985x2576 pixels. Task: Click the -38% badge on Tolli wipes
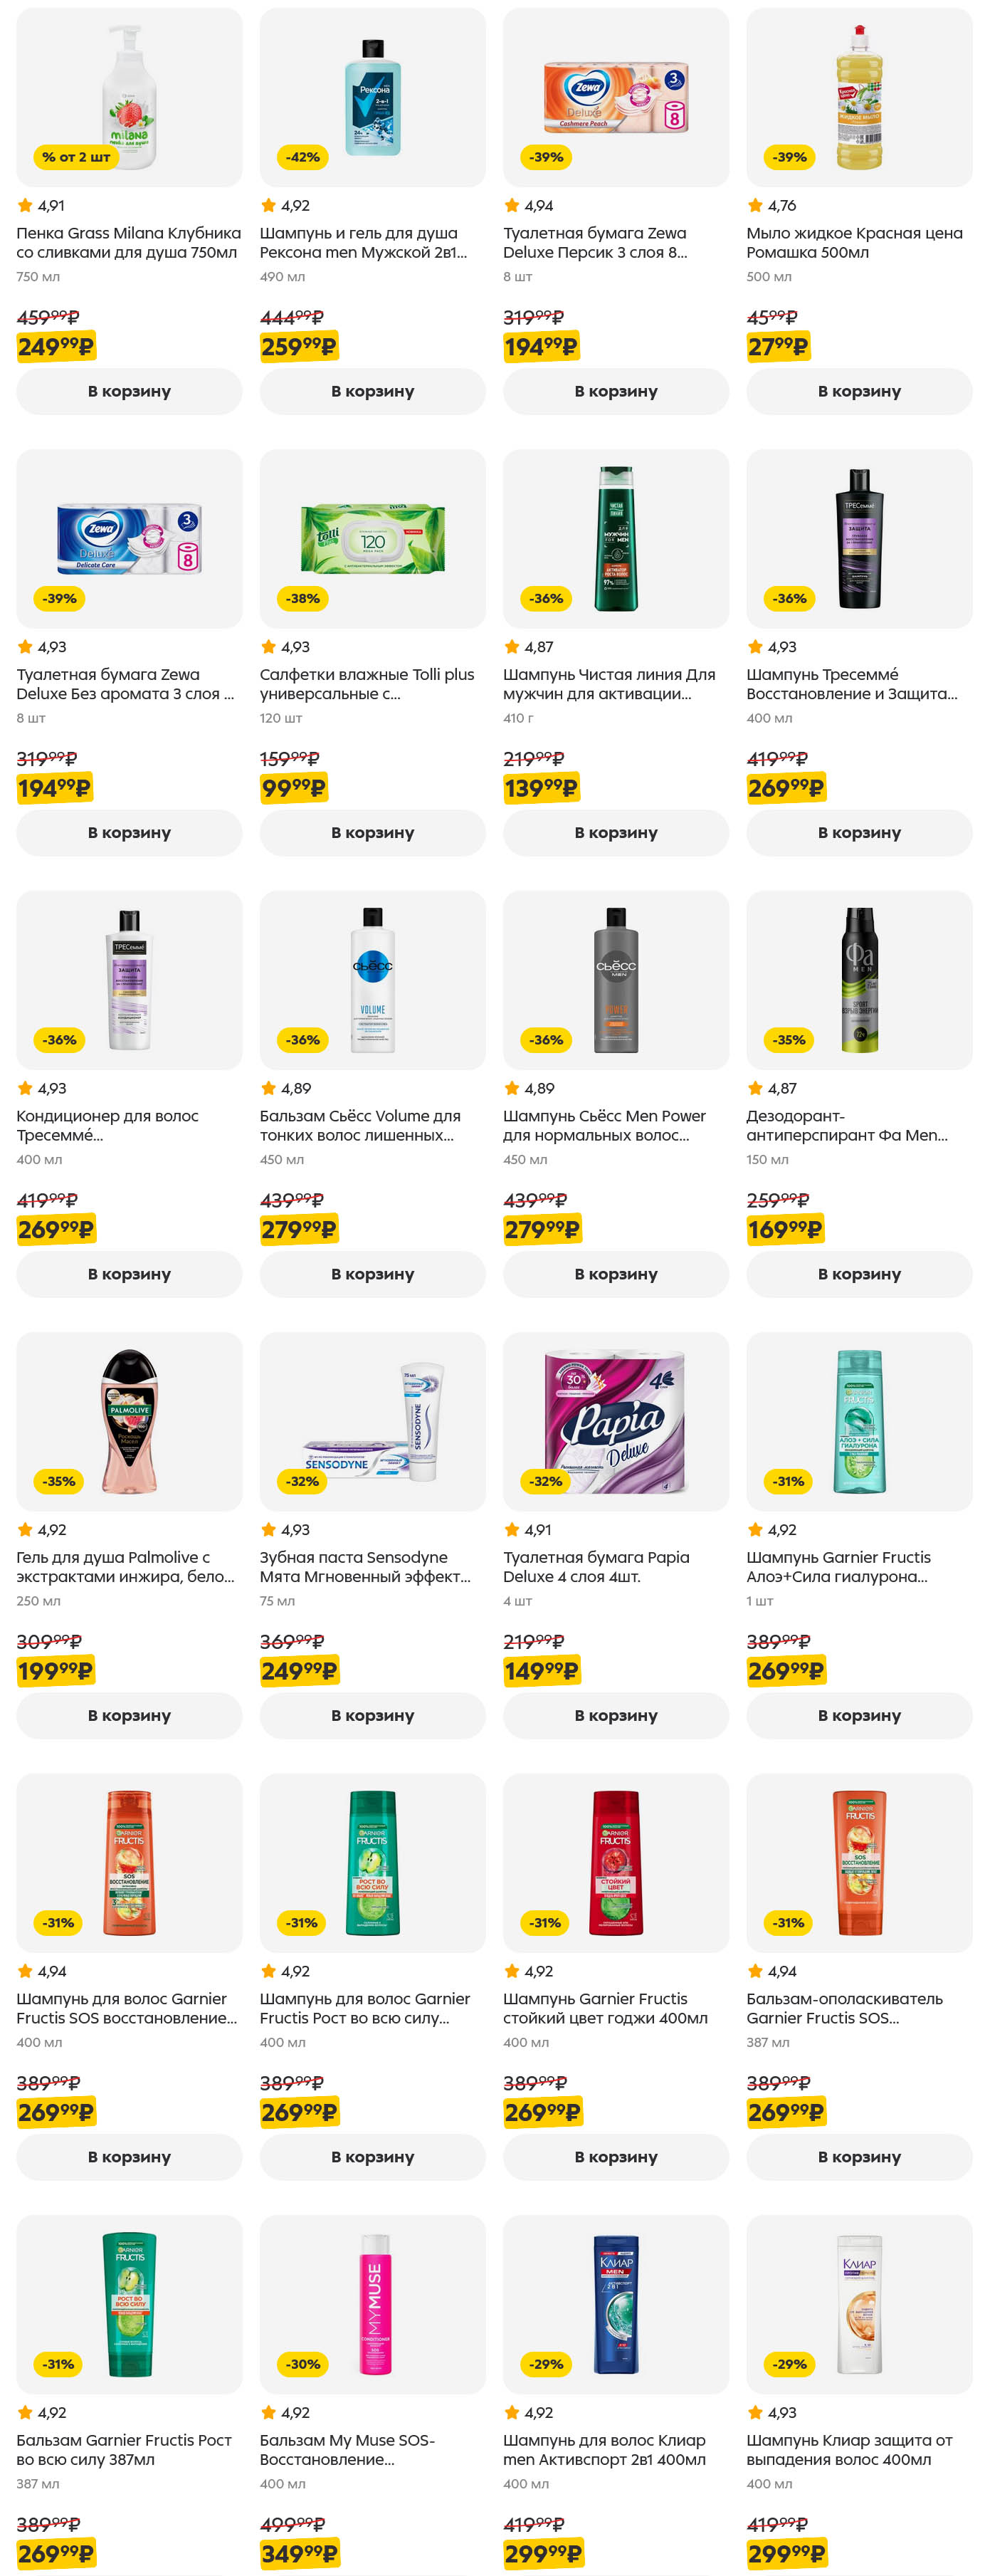click(302, 598)
